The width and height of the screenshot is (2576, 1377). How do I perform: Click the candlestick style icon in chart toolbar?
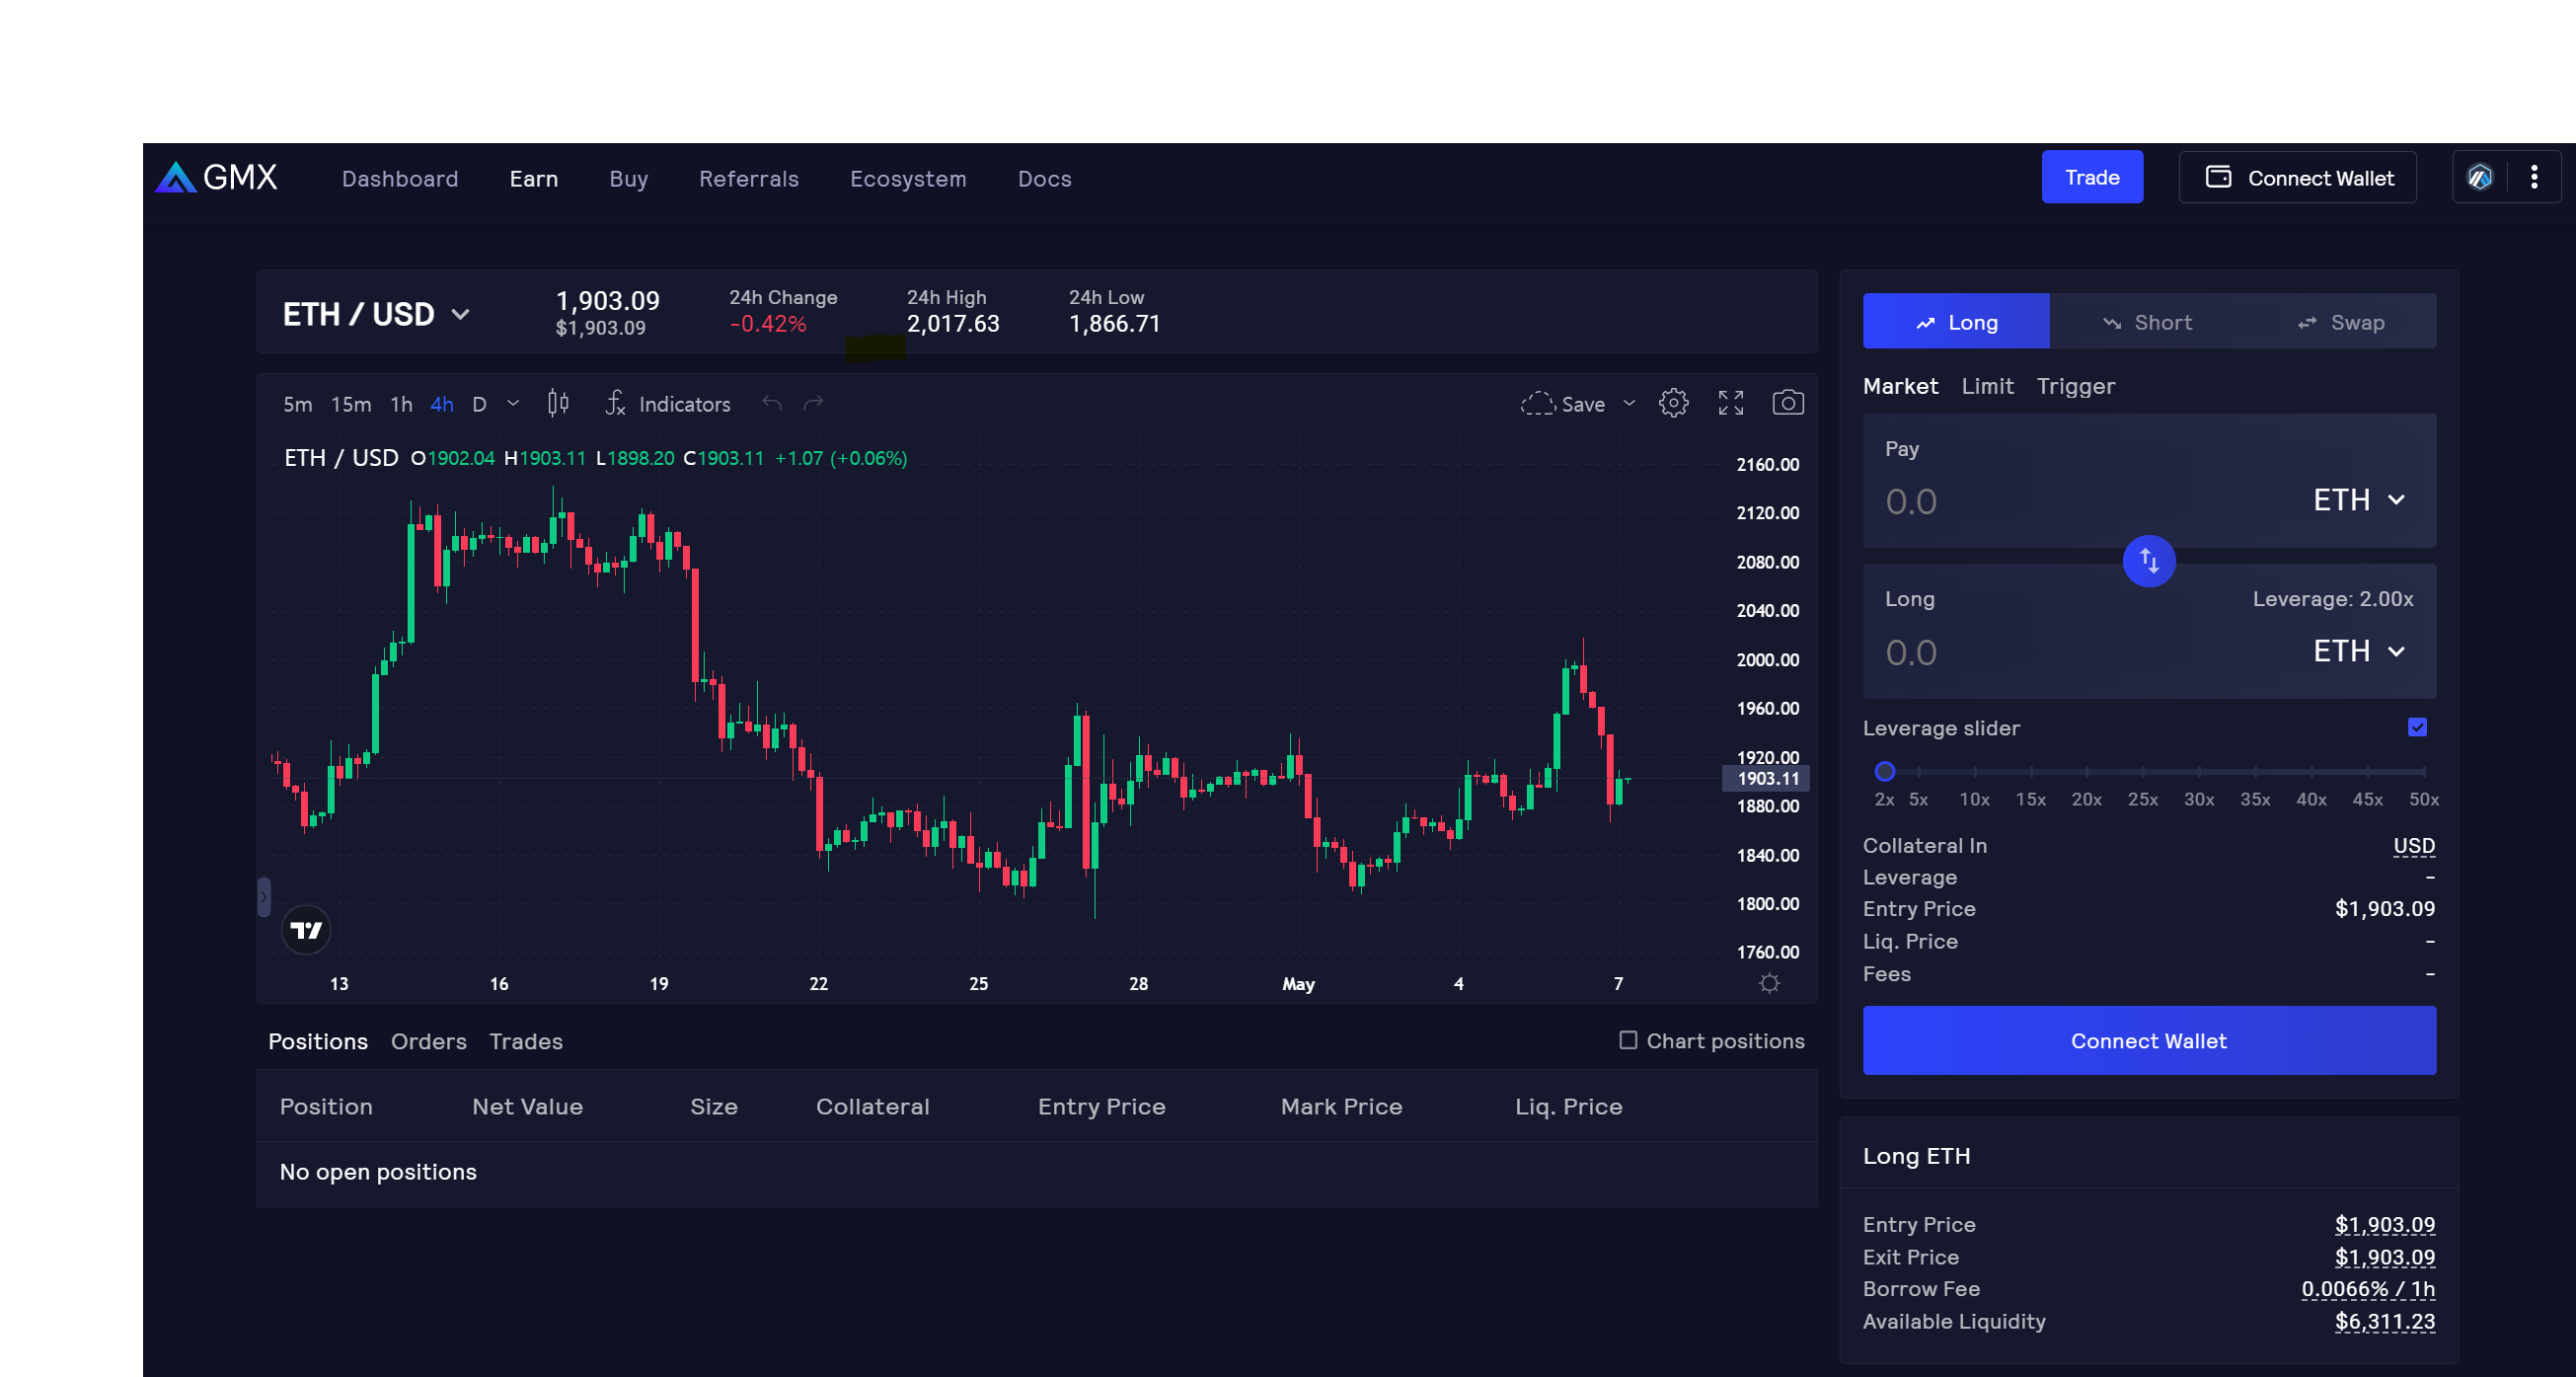click(x=557, y=402)
